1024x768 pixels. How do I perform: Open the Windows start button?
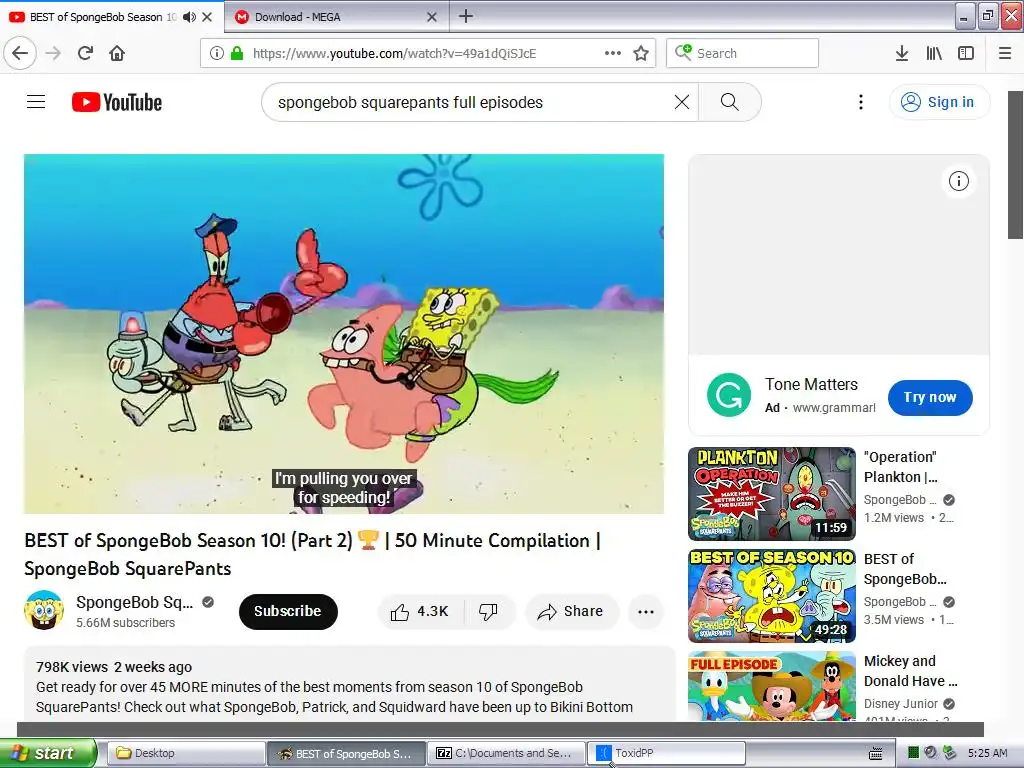pyautogui.click(x=48, y=753)
